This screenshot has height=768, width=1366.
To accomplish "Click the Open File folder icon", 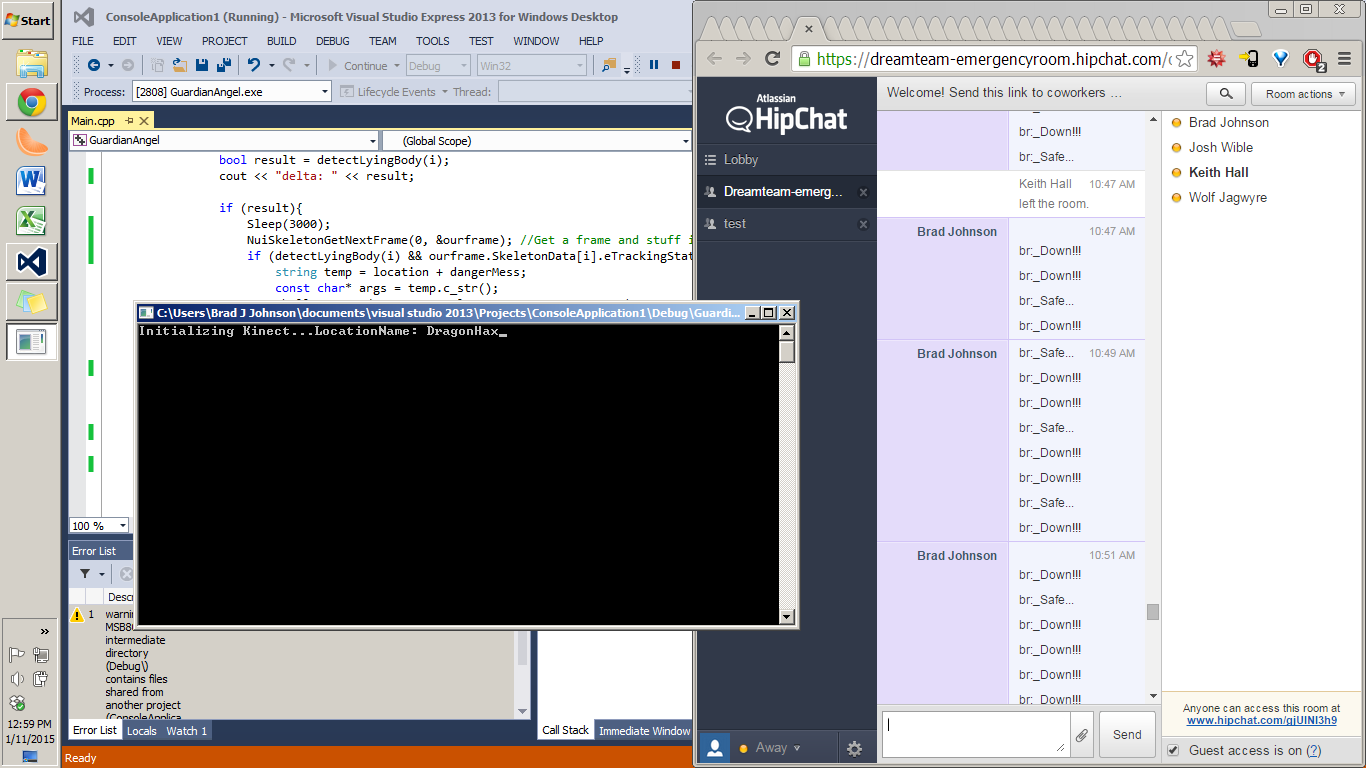I will coord(180,65).
